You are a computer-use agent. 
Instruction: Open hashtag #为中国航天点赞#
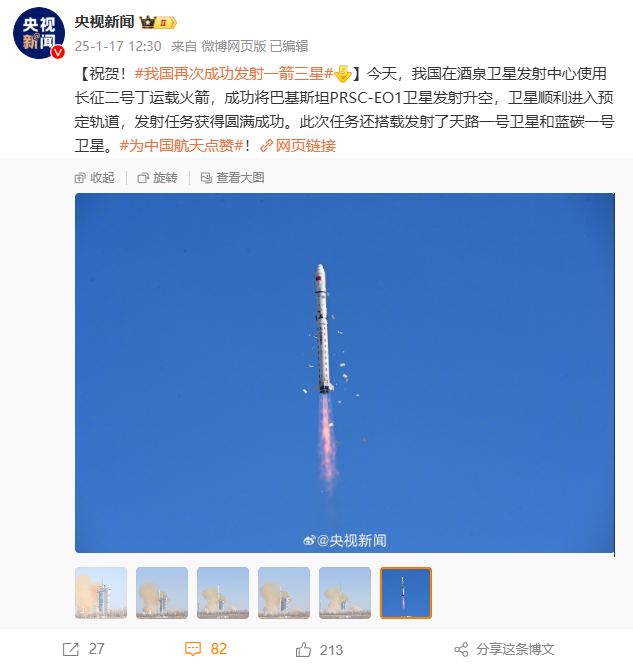[x=181, y=146]
